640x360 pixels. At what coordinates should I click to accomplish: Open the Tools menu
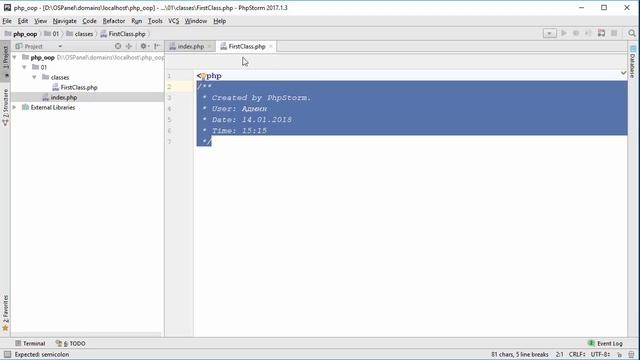pyautogui.click(x=155, y=21)
